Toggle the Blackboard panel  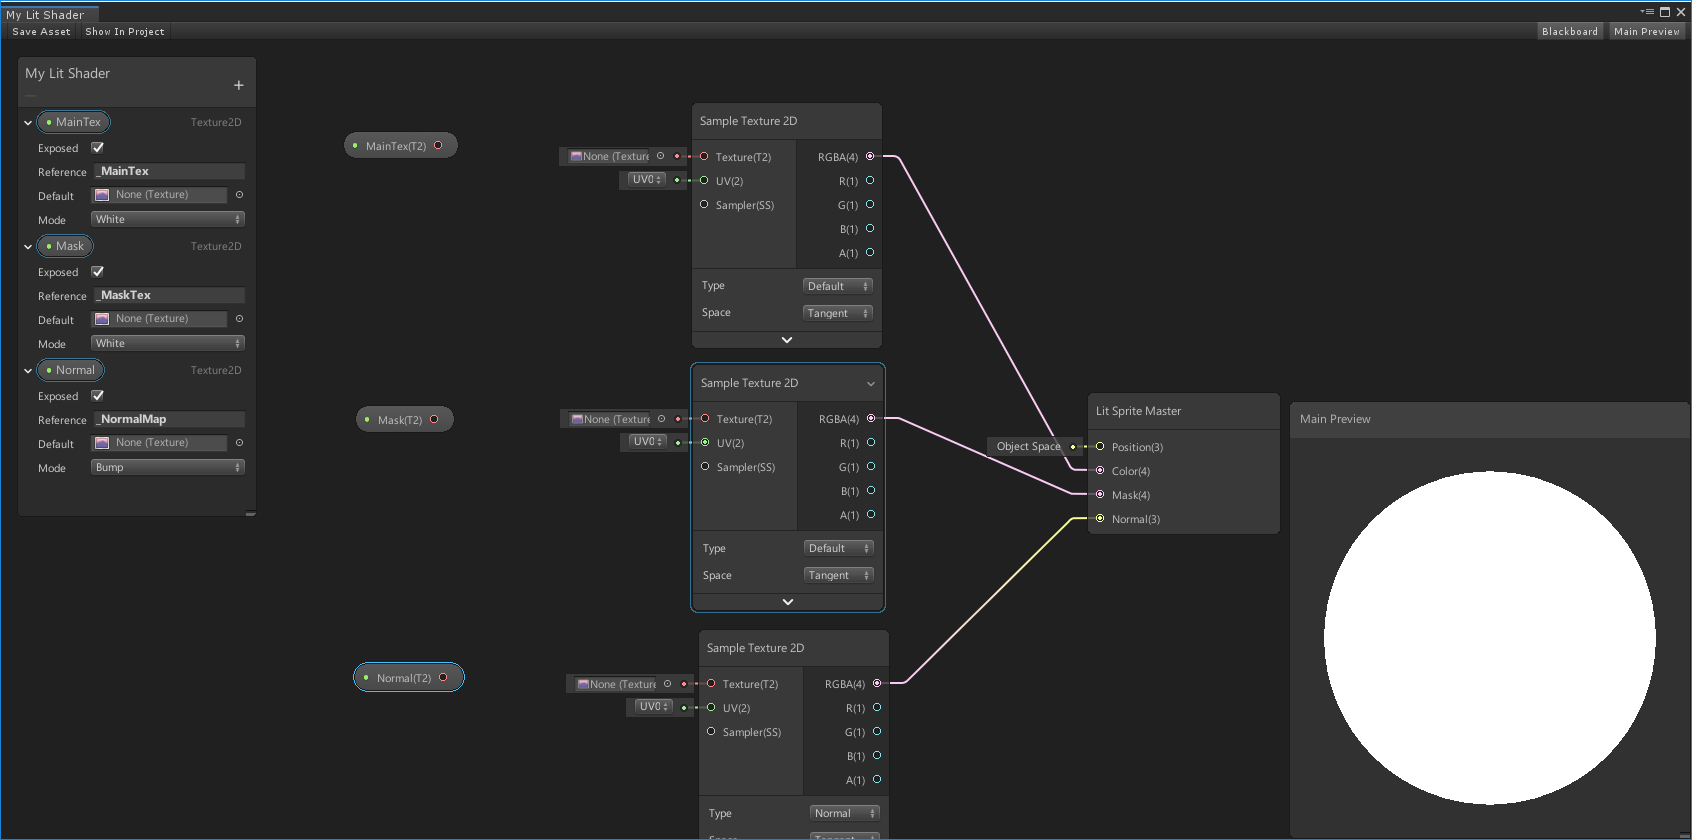click(1569, 32)
